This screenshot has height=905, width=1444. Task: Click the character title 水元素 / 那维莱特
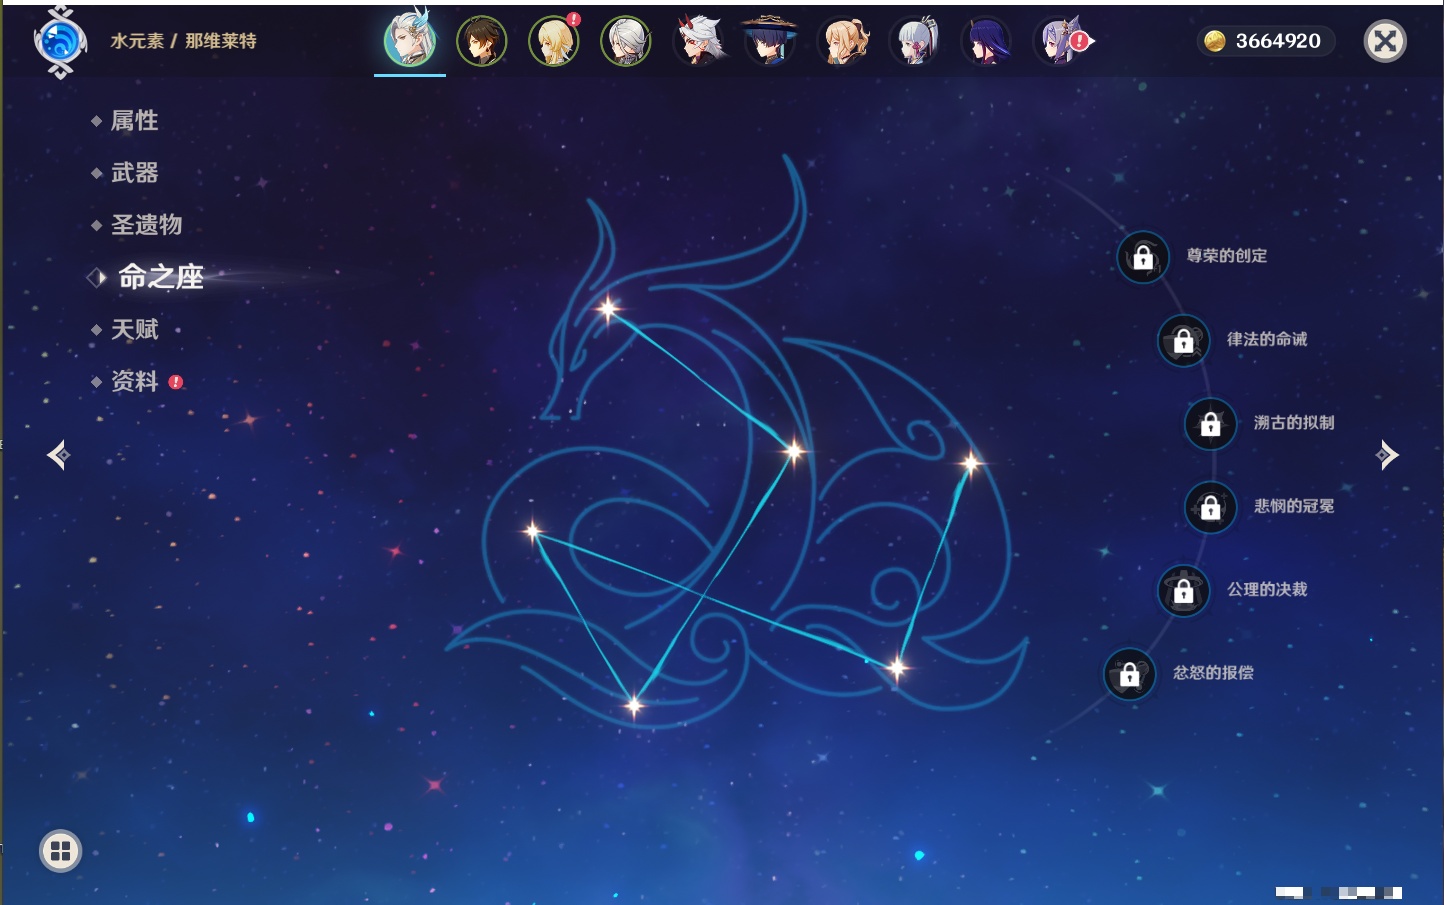coord(183,41)
